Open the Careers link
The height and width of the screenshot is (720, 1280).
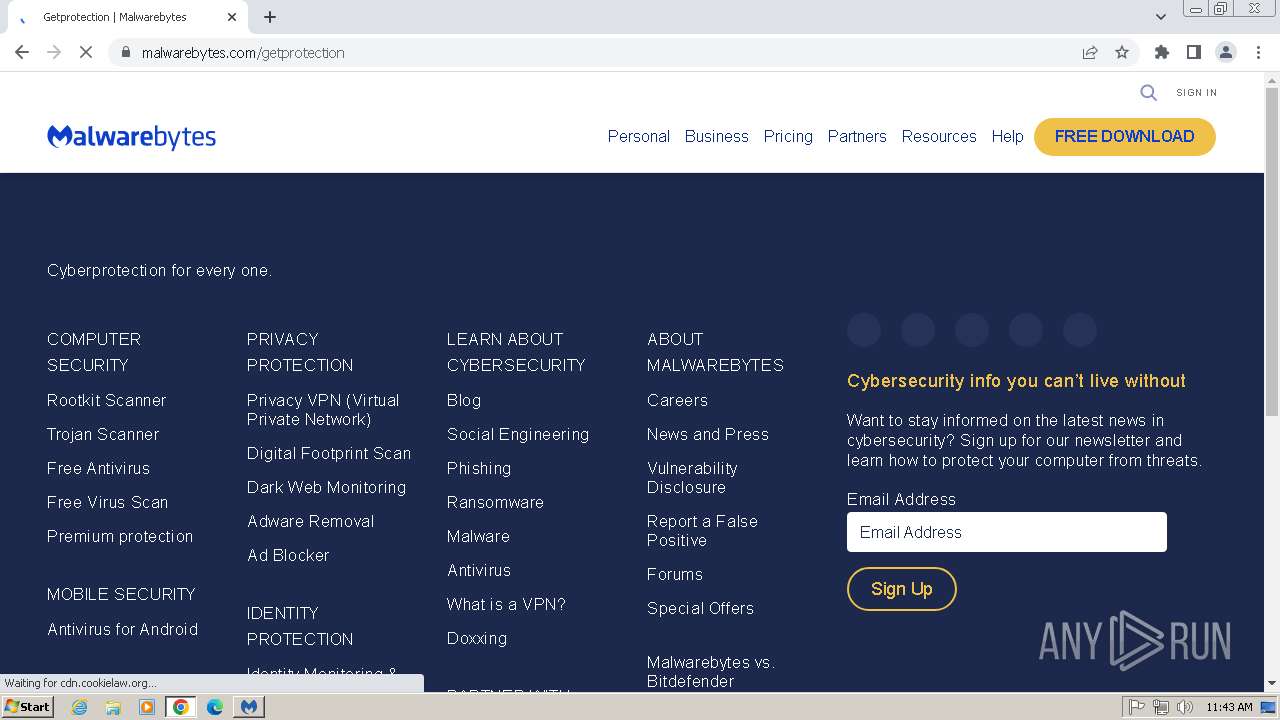pos(678,400)
